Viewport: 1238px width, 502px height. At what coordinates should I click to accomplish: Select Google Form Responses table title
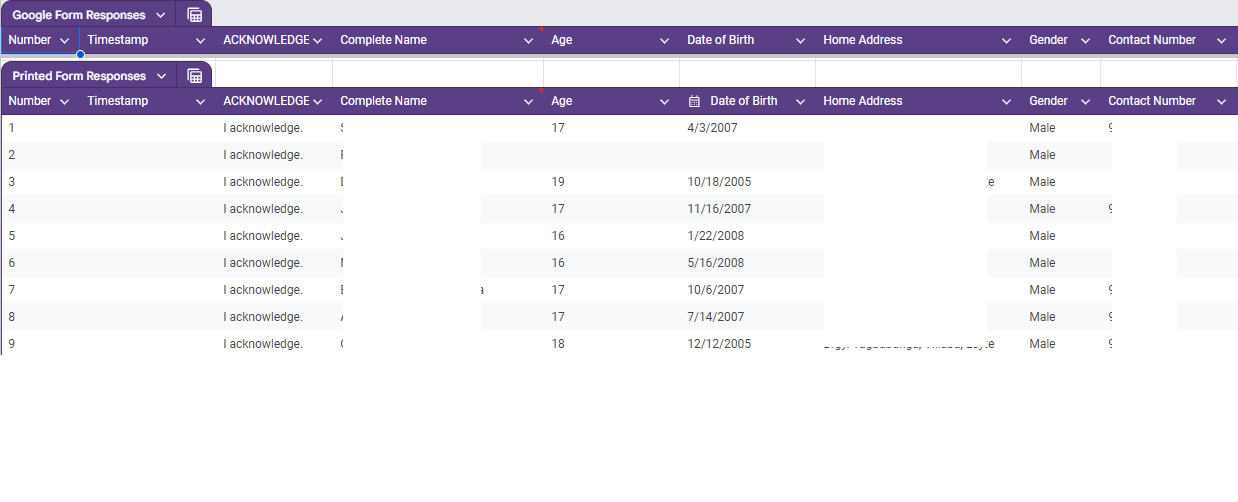tap(78, 15)
